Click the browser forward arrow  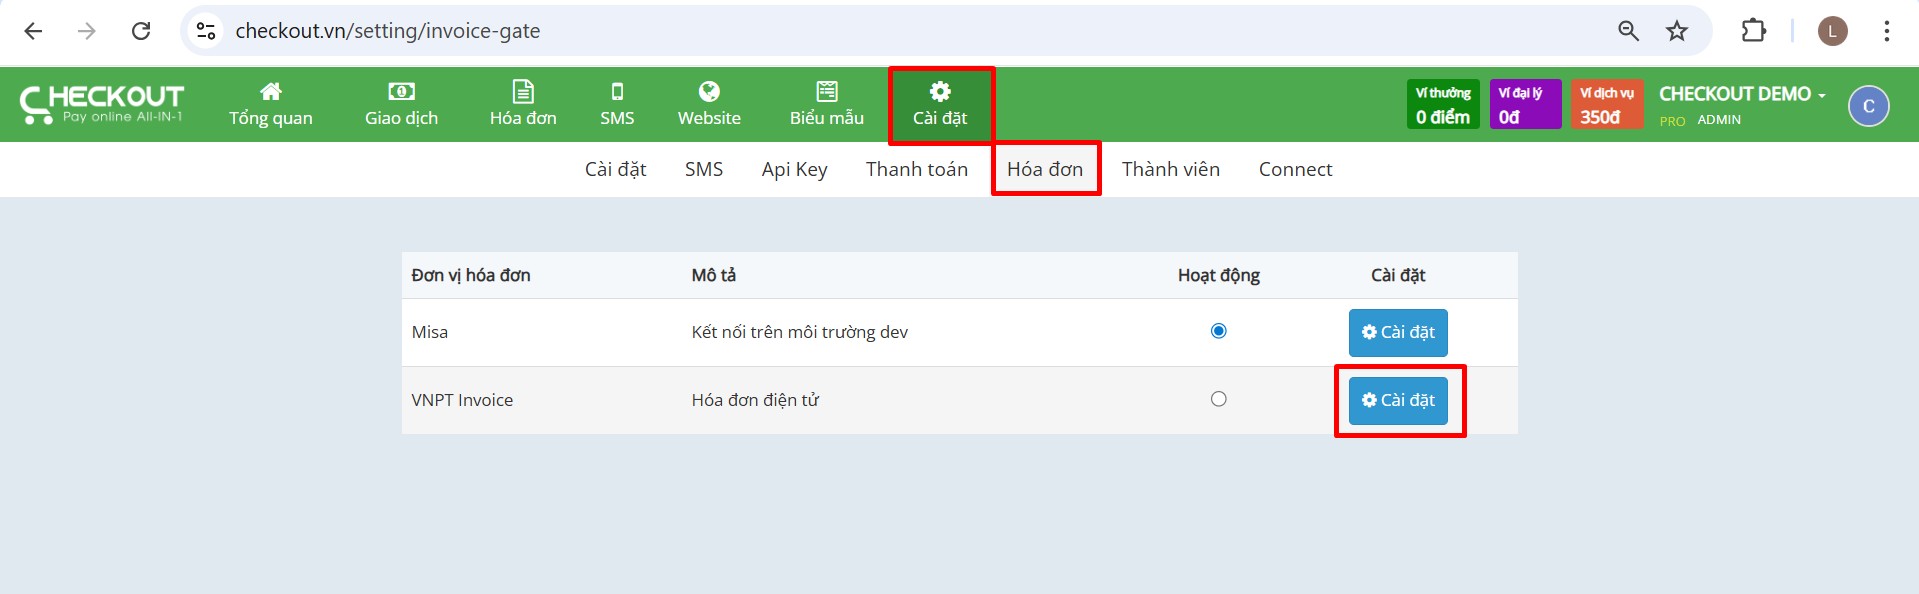87,31
